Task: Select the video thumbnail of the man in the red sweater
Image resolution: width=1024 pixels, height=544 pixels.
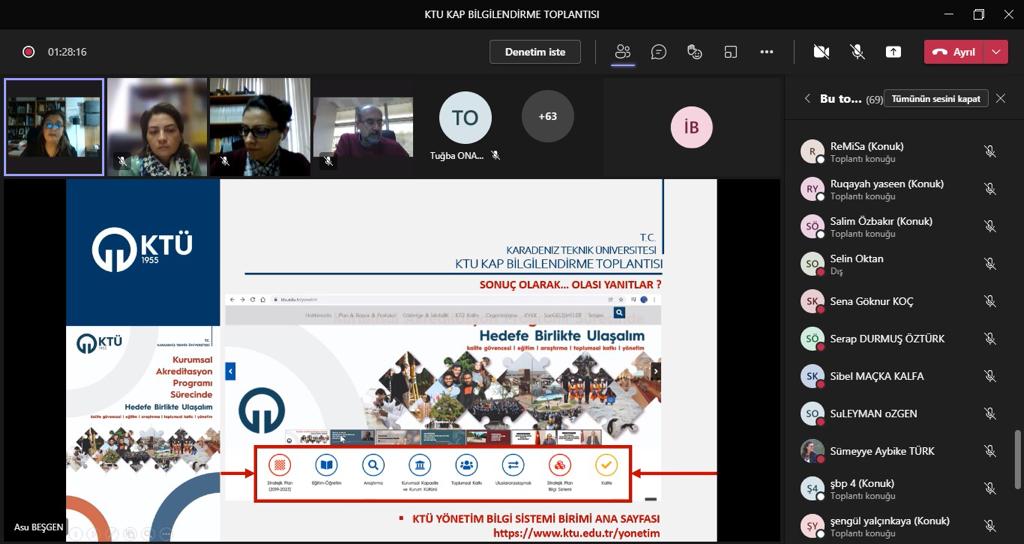Action: [x=363, y=127]
